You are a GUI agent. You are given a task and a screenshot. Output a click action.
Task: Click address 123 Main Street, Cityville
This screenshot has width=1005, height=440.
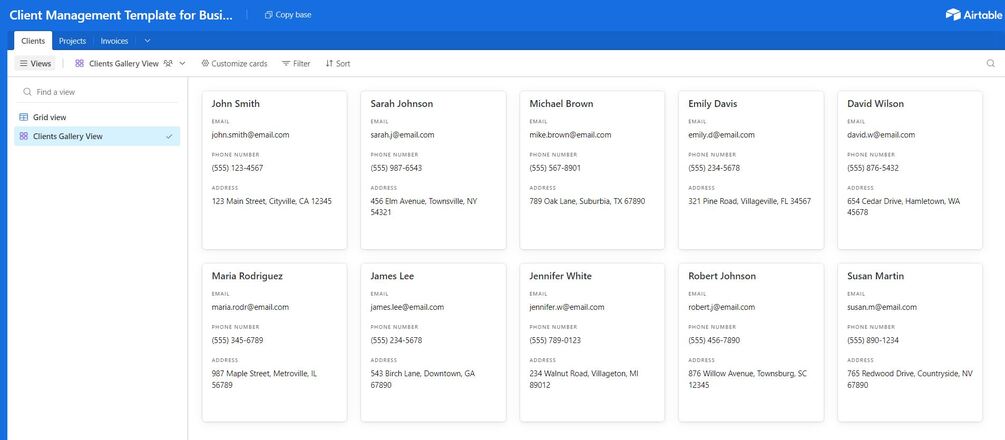coord(272,201)
